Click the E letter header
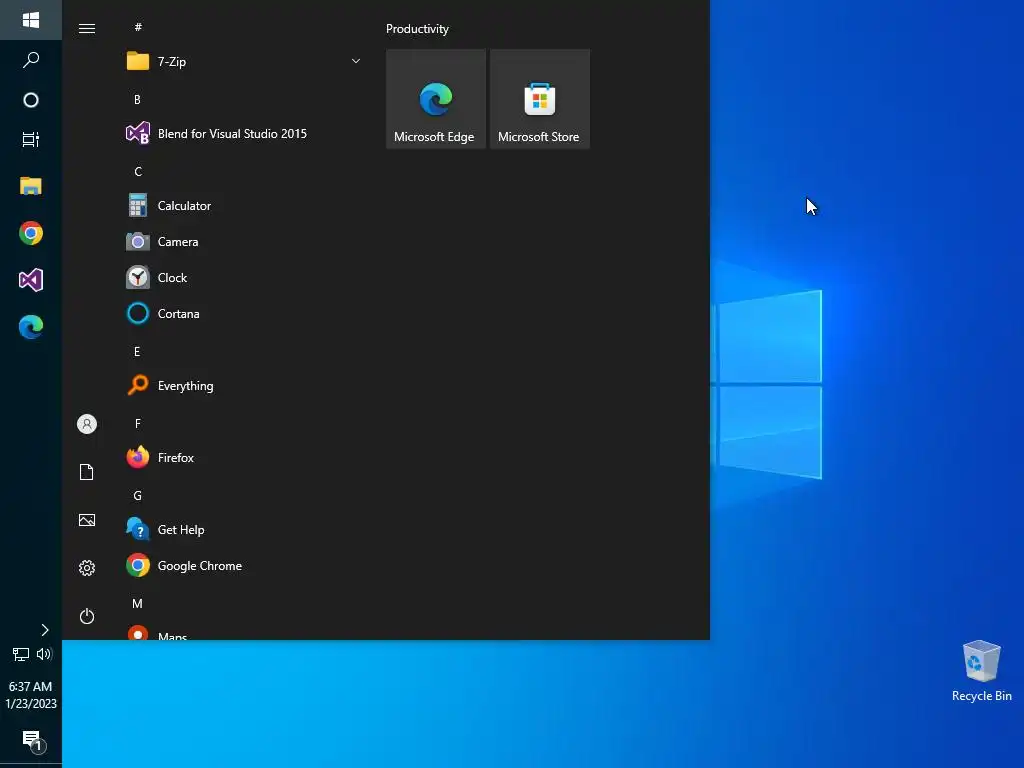1024x768 pixels. (x=137, y=352)
